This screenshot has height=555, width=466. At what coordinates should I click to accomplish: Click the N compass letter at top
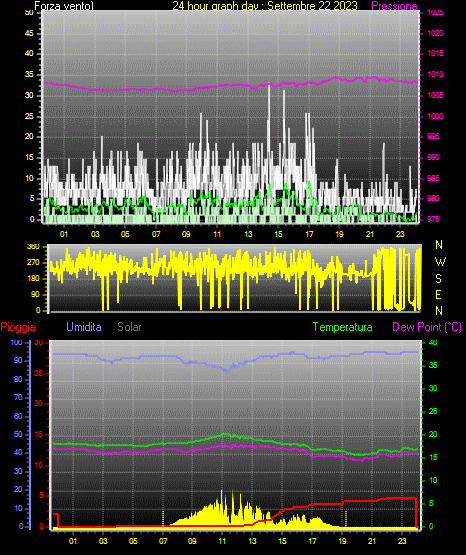[x=439, y=245]
